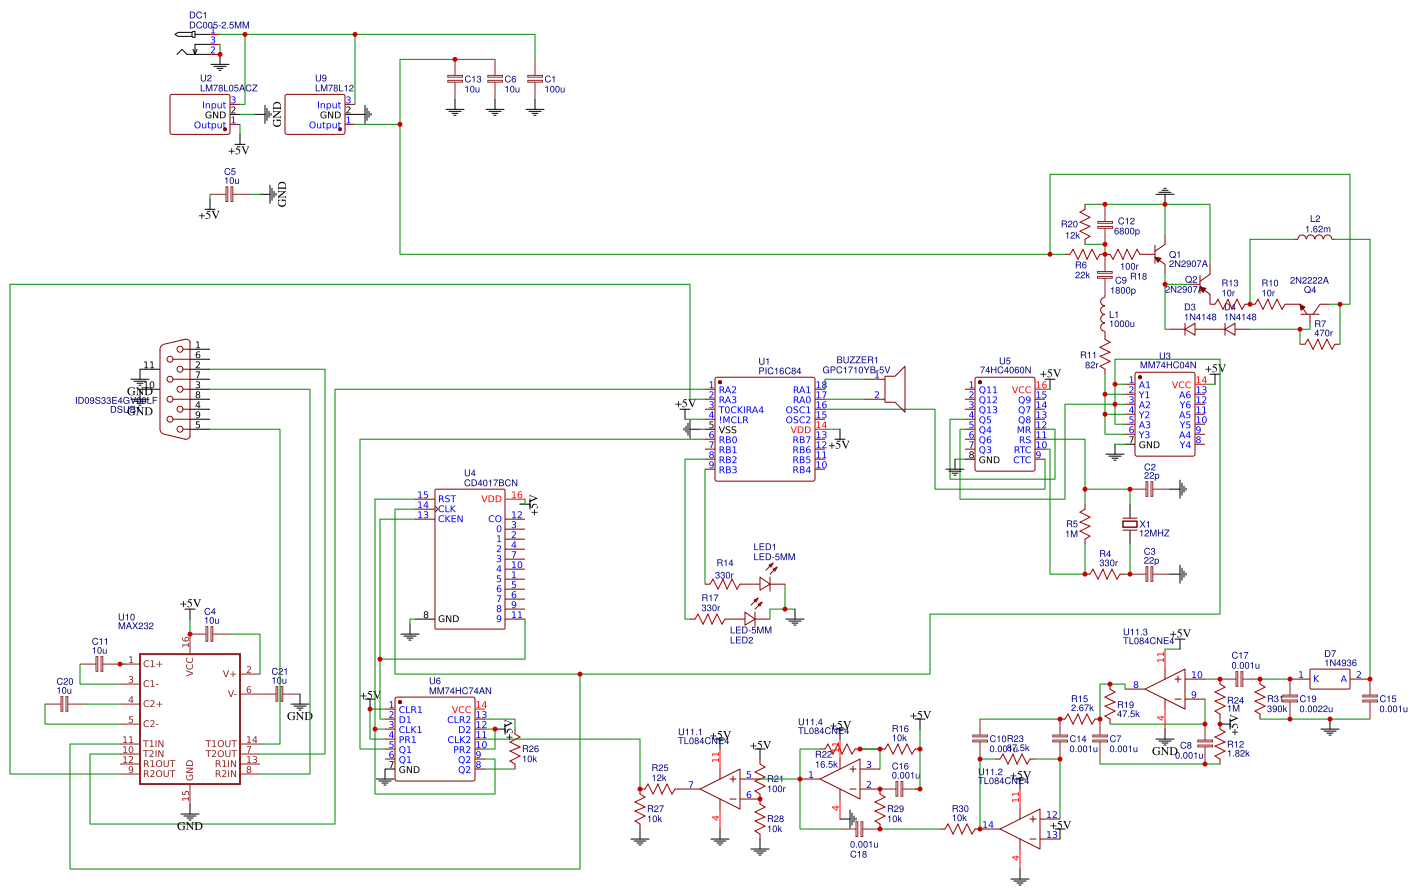Click the OSC1 pin label on PIC16C84

798,410
